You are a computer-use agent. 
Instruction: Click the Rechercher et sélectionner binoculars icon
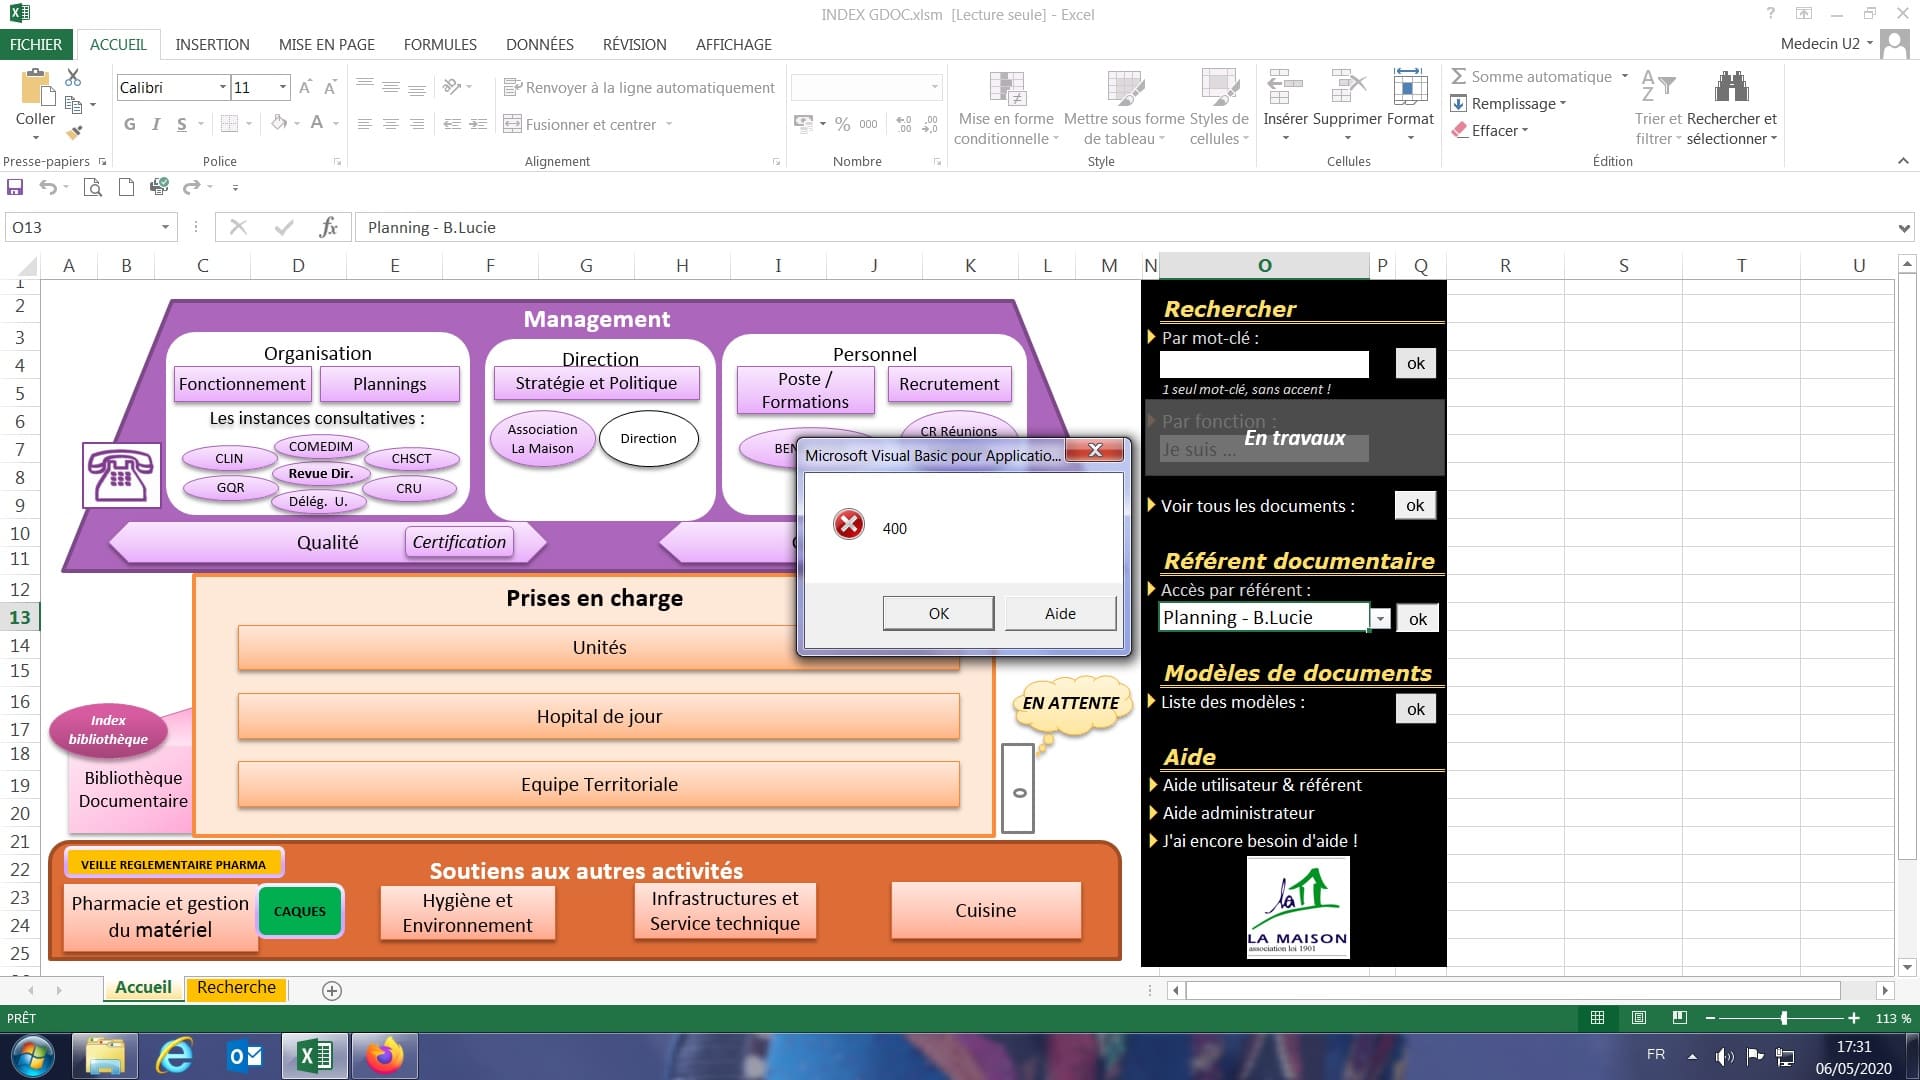1731,88
